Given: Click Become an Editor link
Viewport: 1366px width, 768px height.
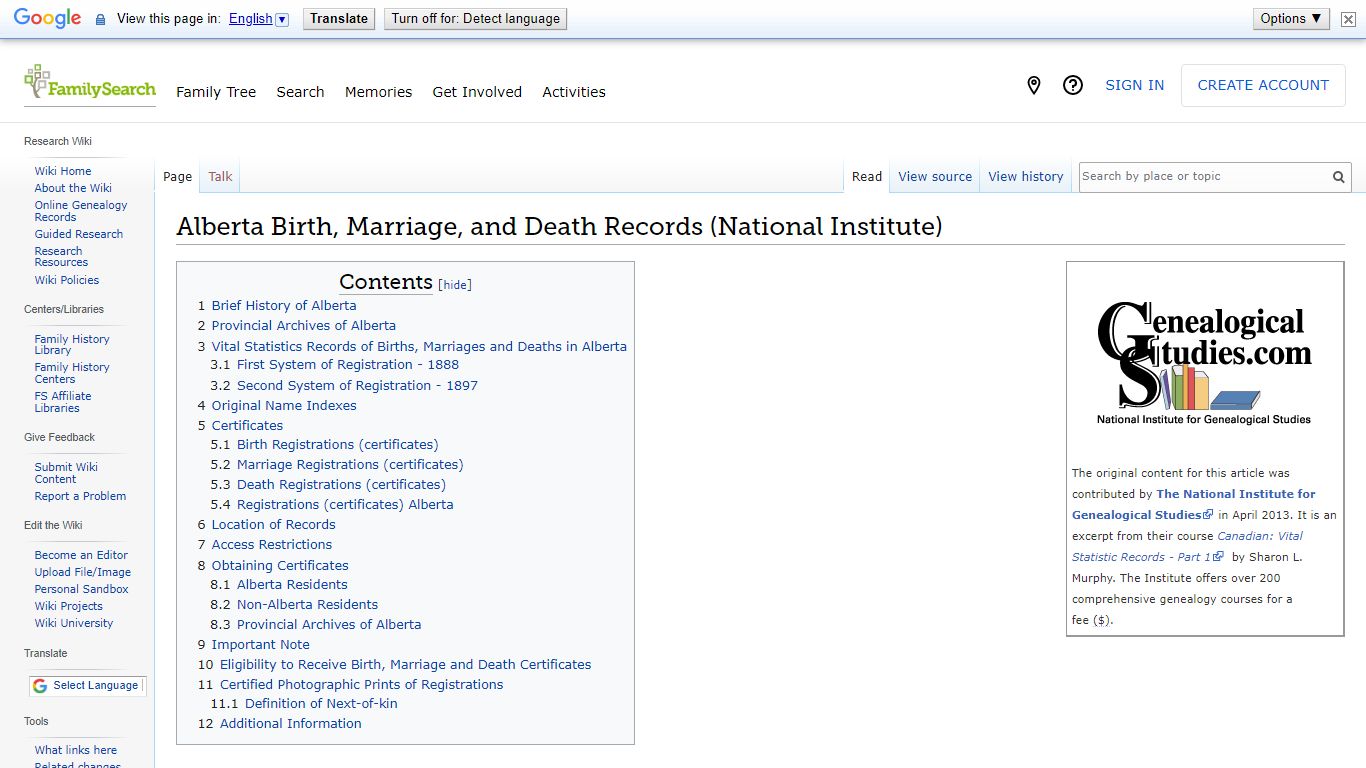Looking at the screenshot, I should pyautogui.click(x=81, y=555).
